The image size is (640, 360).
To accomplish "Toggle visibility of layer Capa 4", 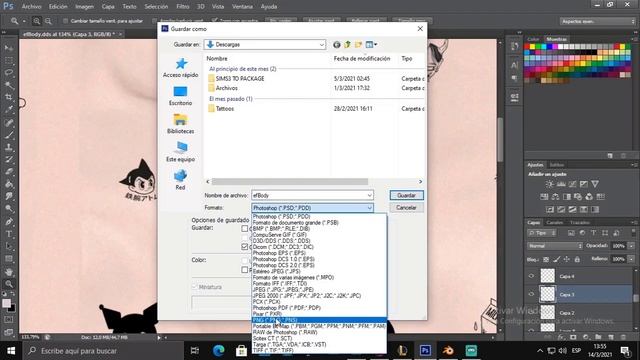I will tap(531, 276).
